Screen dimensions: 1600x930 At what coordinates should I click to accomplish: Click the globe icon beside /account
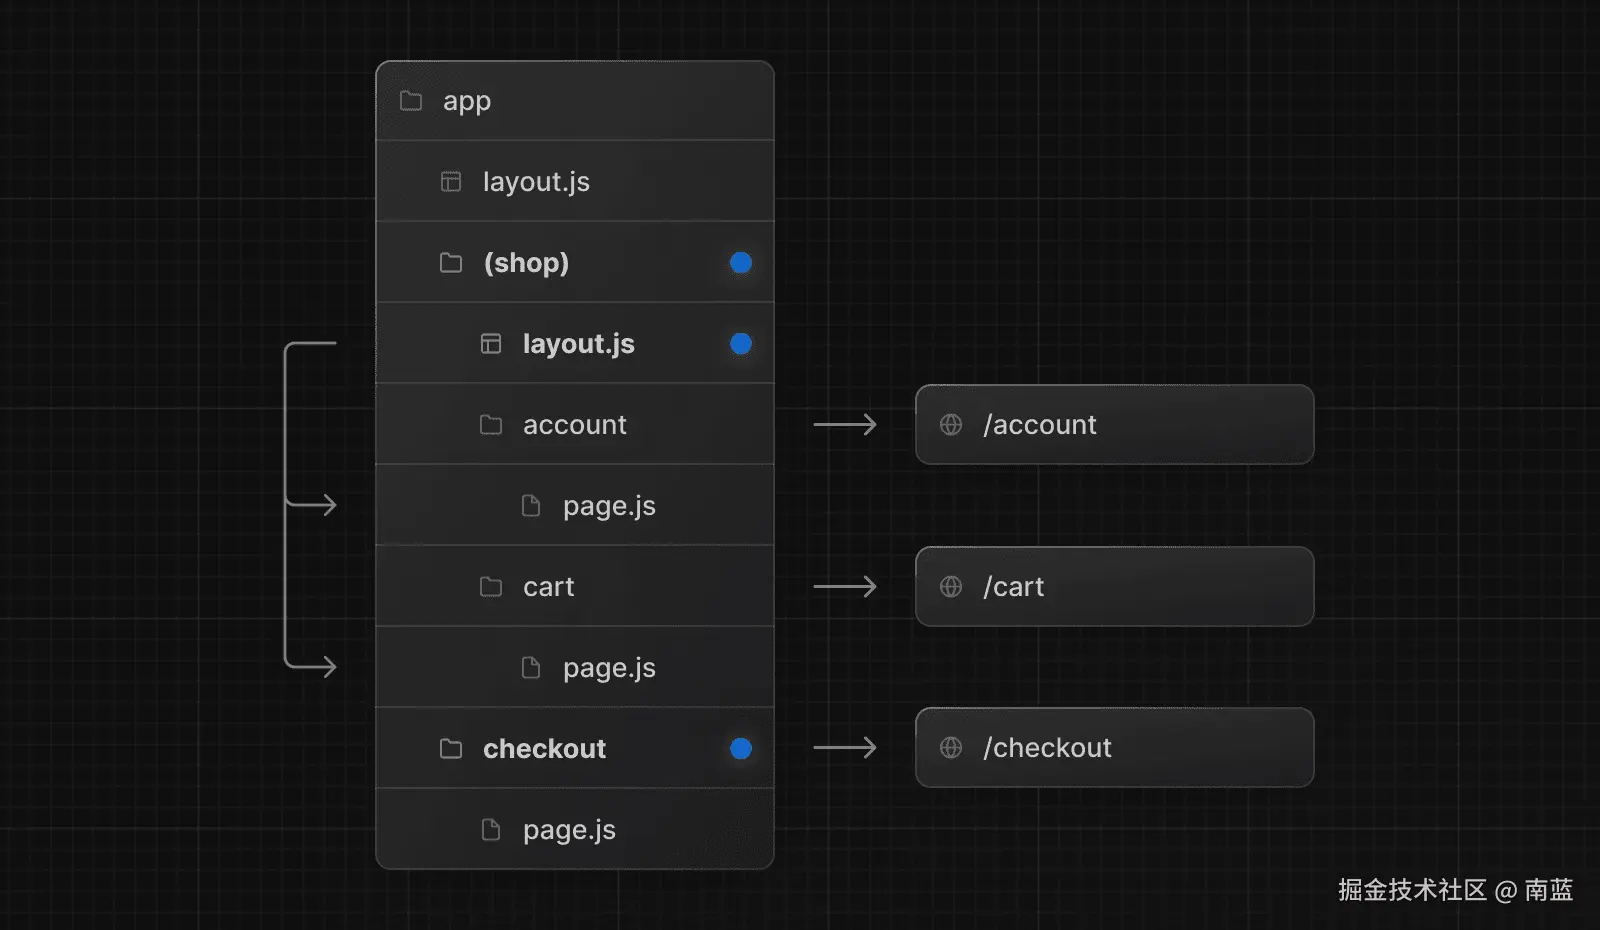pyautogui.click(x=951, y=425)
